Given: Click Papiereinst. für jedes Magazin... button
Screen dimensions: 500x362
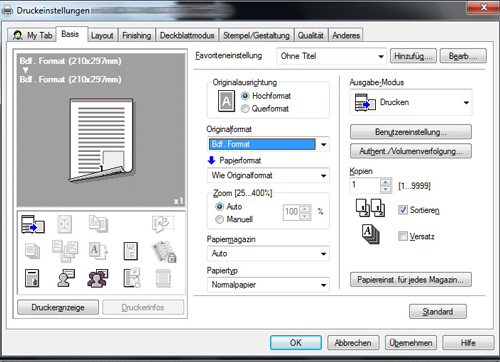Looking at the screenshot, I should [x=411, y=280].
